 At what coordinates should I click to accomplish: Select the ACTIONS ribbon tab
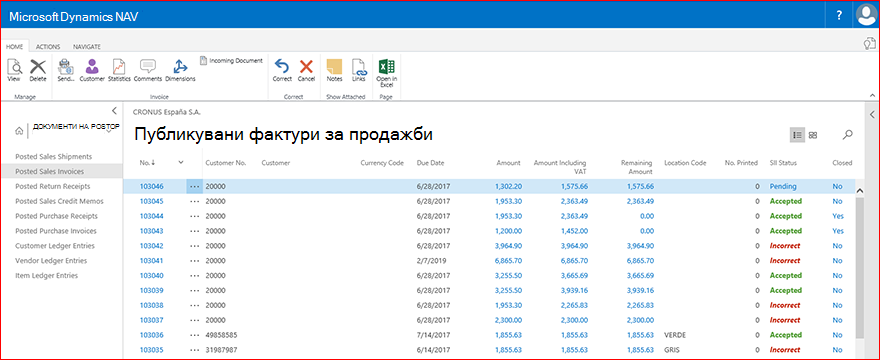[48, 47]
